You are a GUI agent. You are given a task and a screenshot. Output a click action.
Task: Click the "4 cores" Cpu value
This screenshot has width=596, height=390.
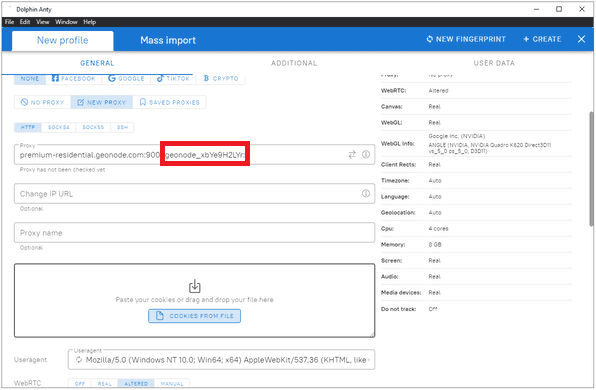click(438, 229)
